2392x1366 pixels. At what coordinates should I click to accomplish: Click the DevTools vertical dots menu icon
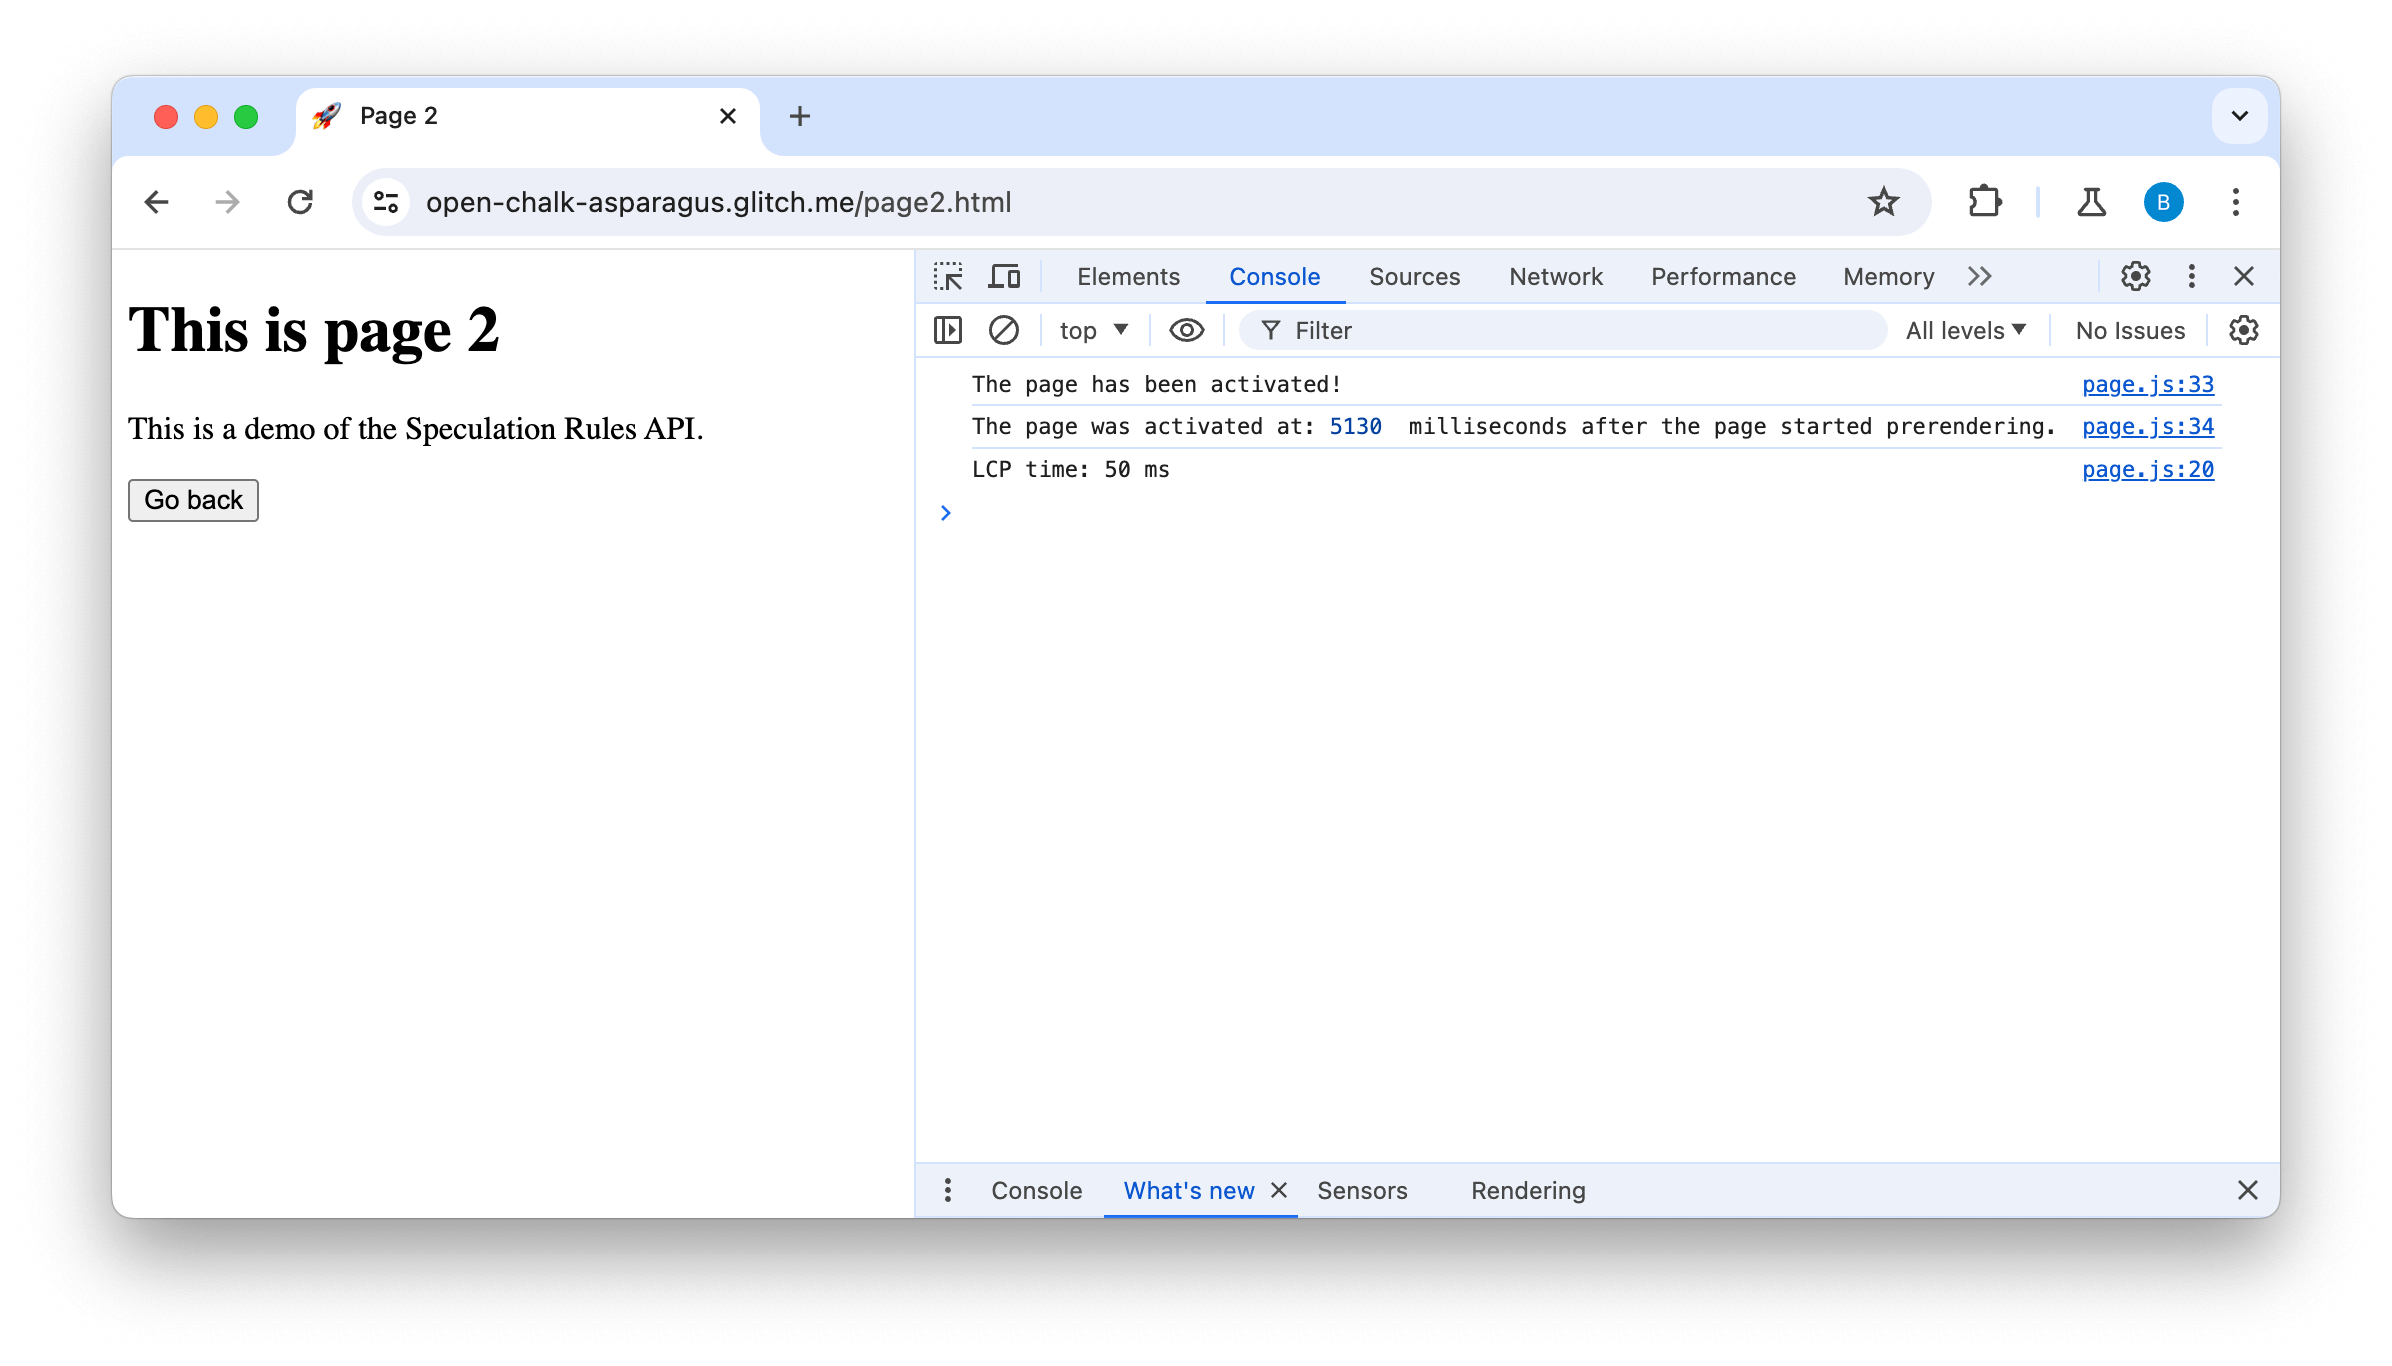click(x=2192, y=276)
